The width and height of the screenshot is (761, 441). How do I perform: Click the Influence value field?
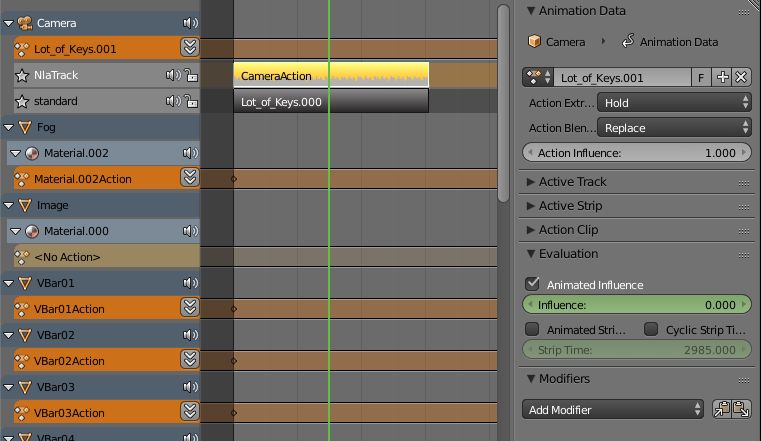click(x=637, y=305)
